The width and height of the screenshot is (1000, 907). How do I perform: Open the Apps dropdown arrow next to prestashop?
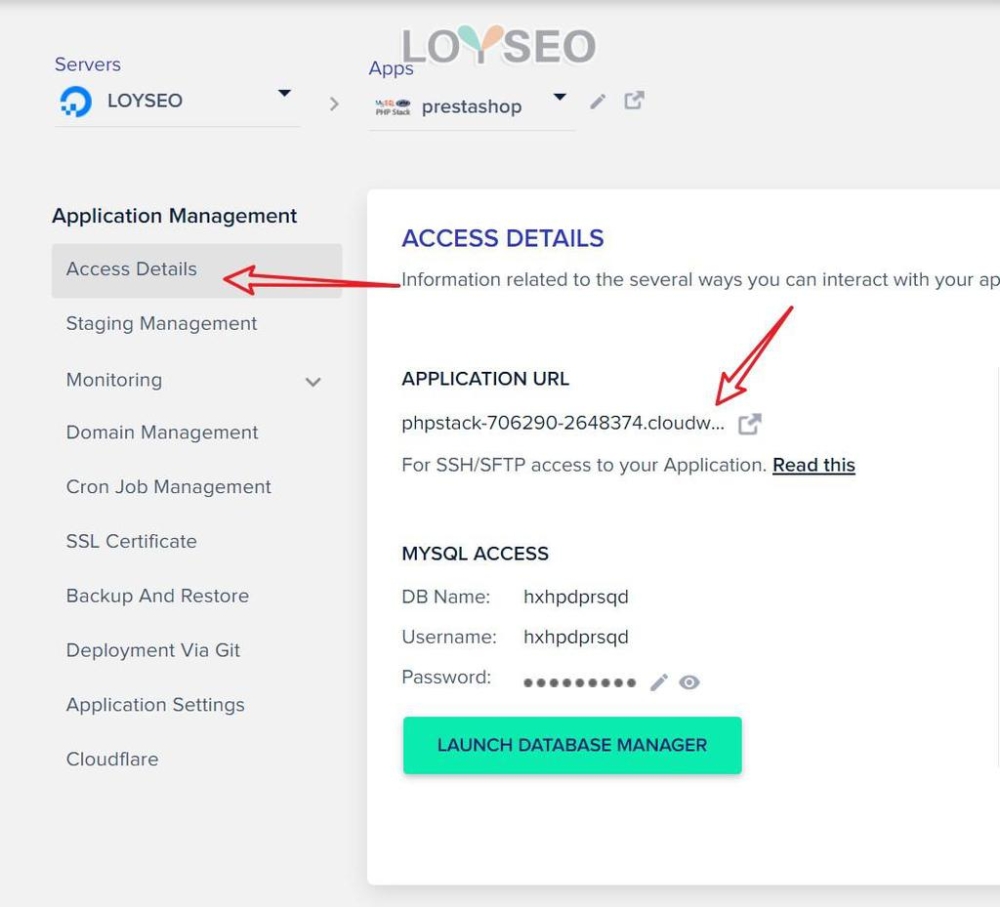pyautogui.click(x=559, y=97)
